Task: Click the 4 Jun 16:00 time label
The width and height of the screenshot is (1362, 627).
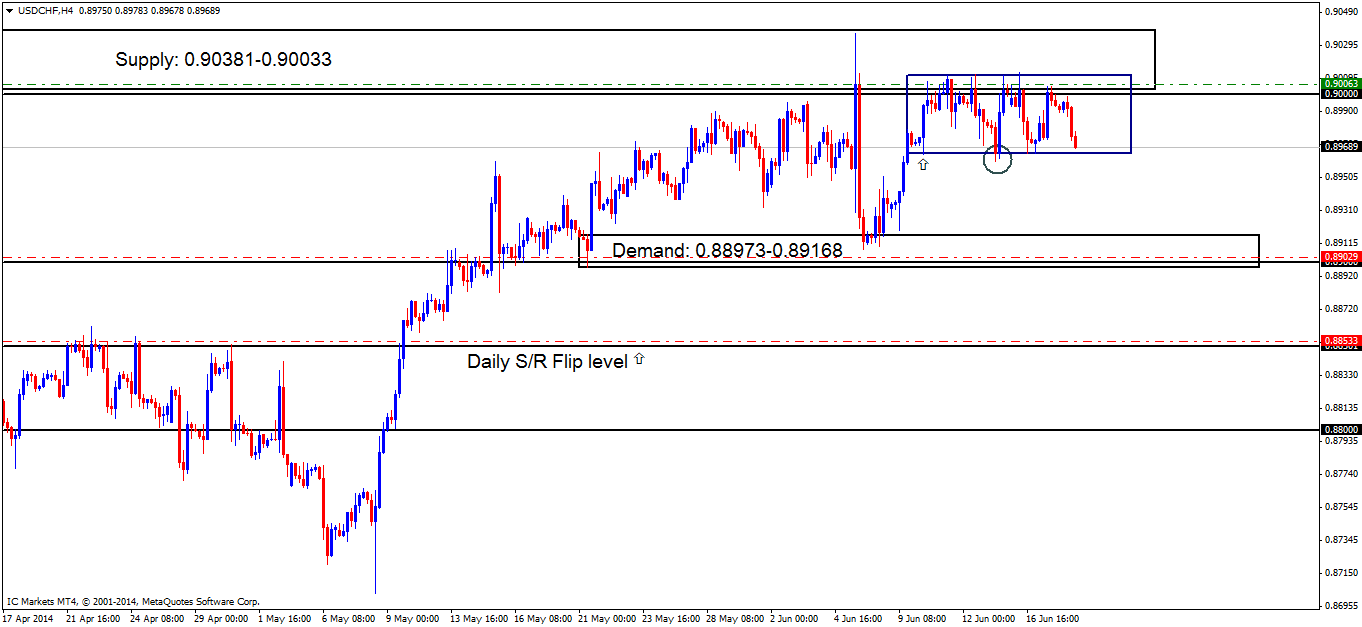Action: click(860, 619)
